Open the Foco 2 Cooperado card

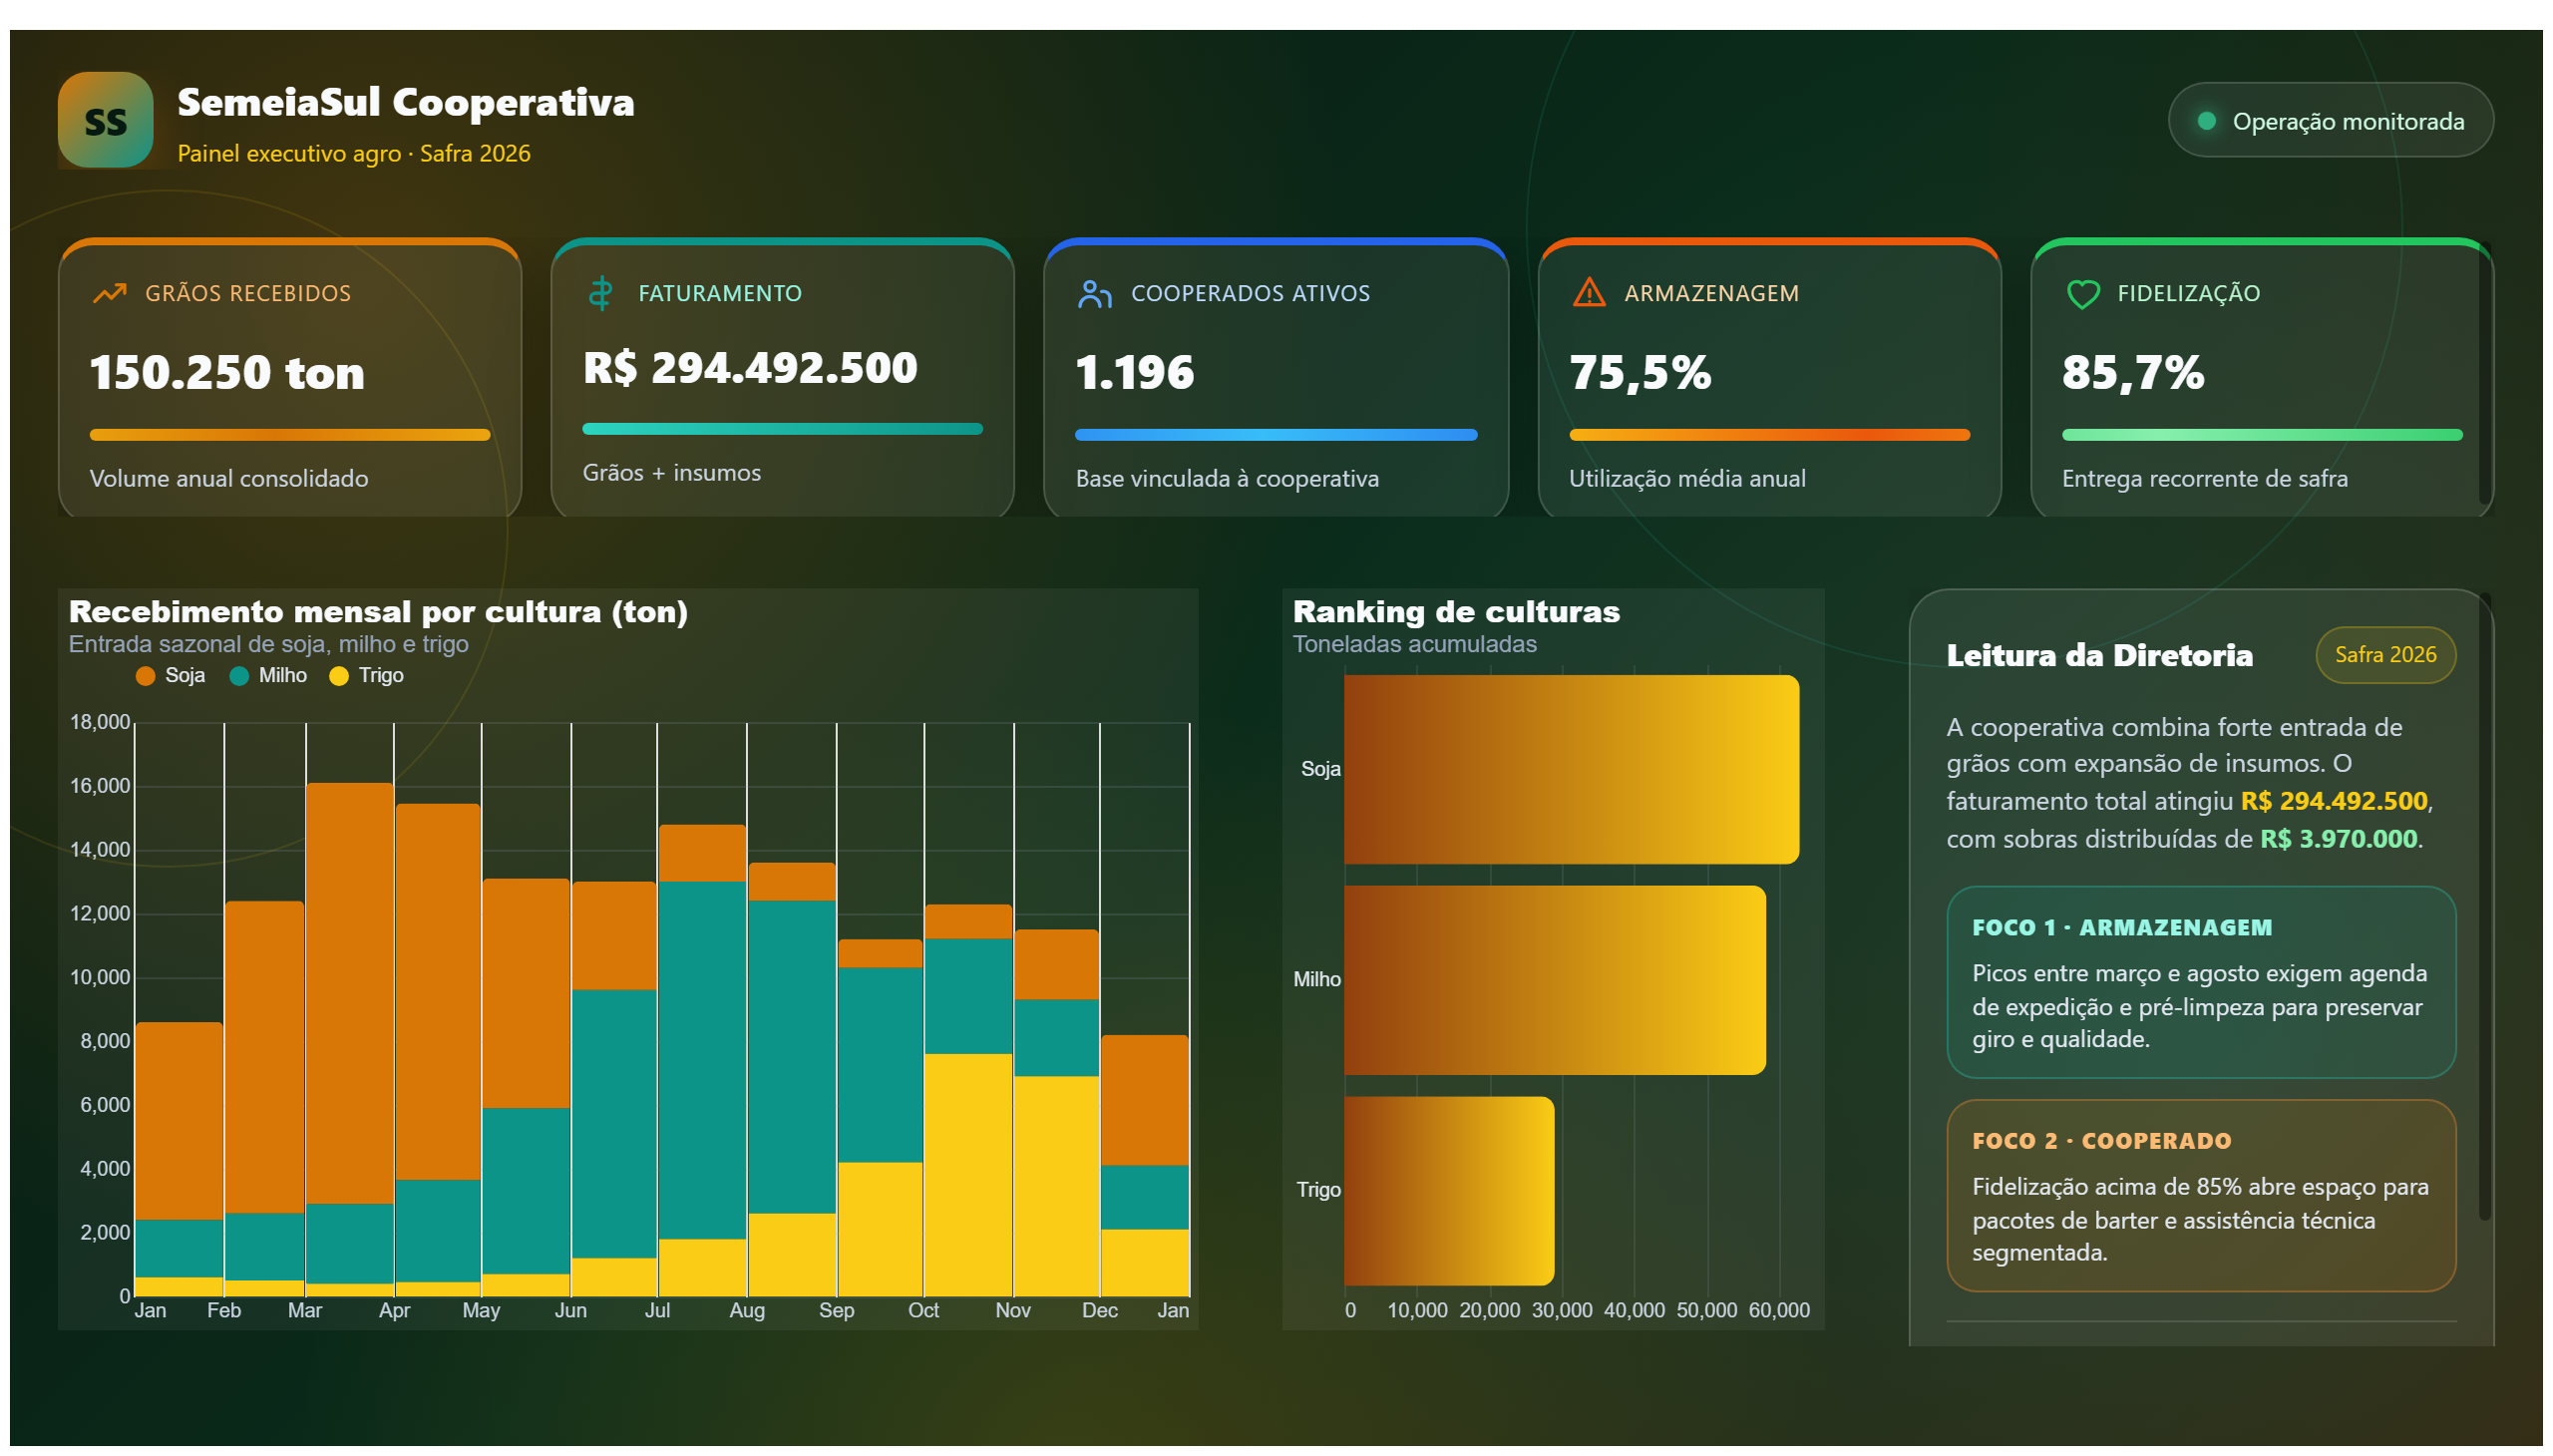tap(2200, 1195)
